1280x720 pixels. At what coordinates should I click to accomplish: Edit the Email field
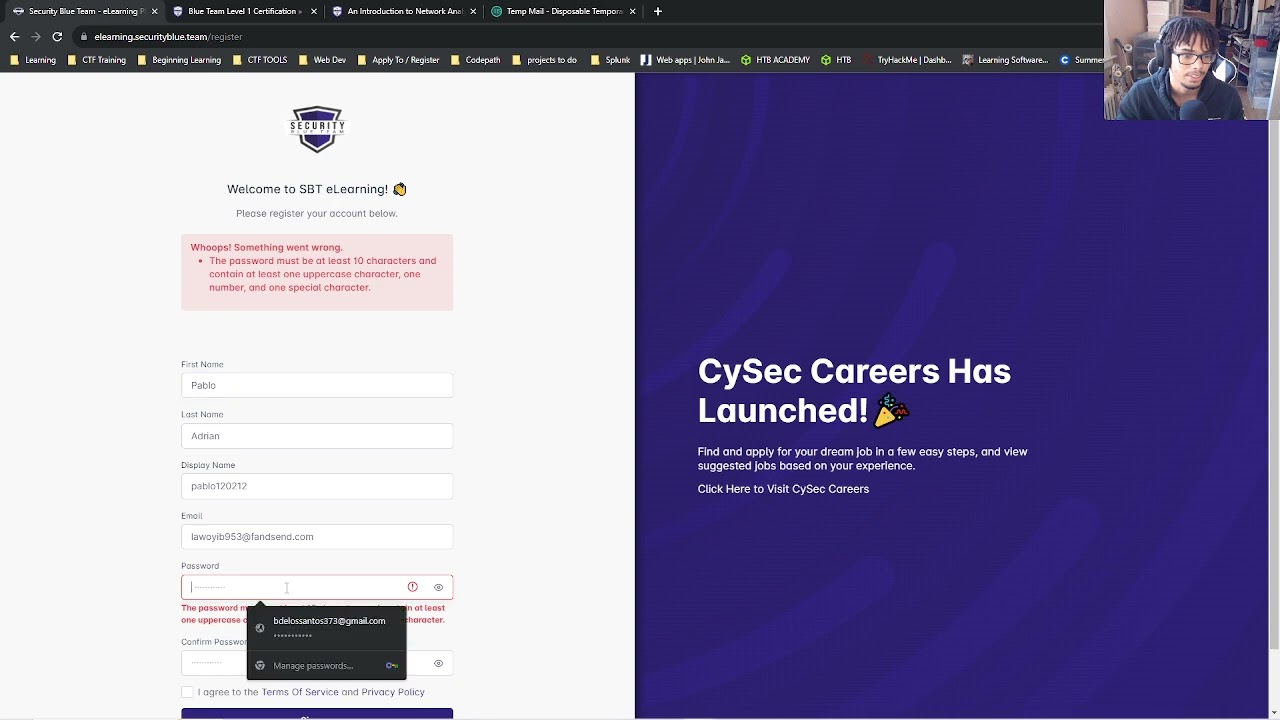[317, 537]
